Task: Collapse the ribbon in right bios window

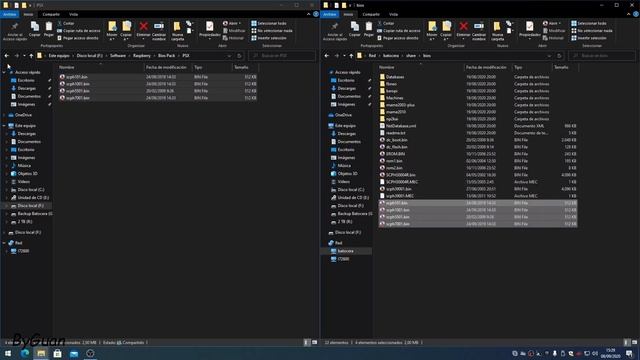Action: pyautogui.click(x=629, y=14)
